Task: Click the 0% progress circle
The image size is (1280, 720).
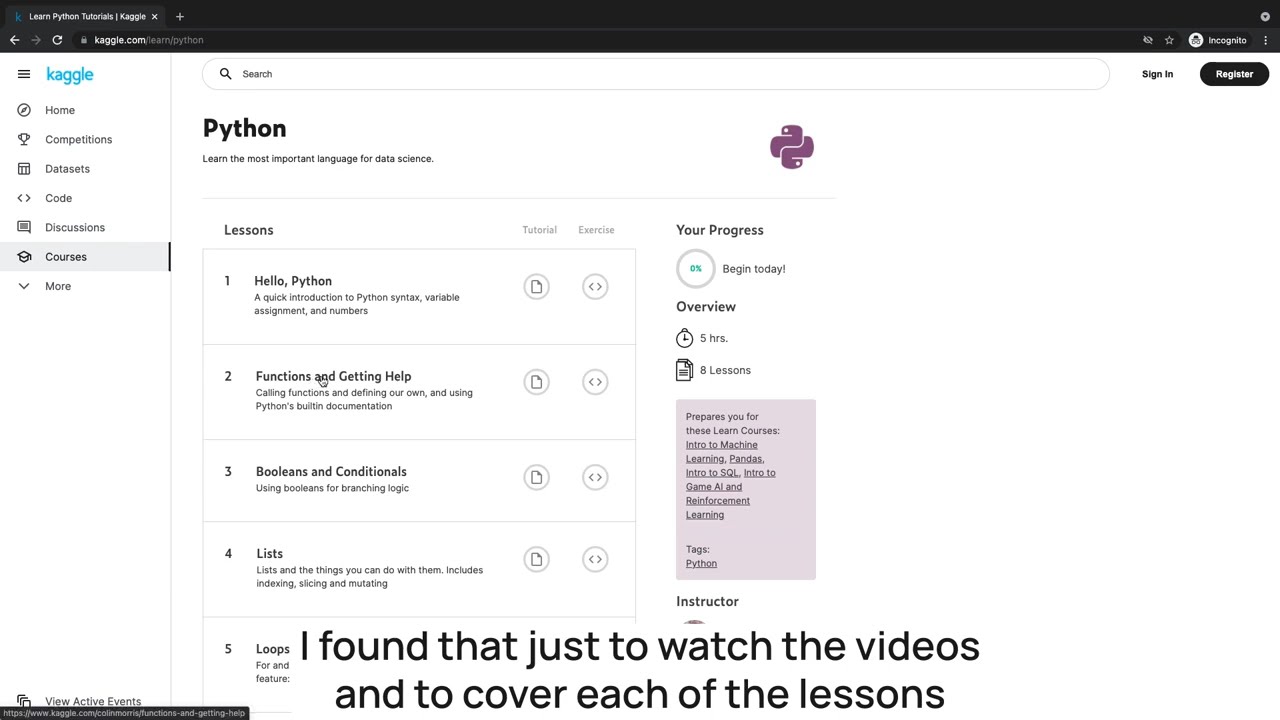Action: [x=695, y=268]
